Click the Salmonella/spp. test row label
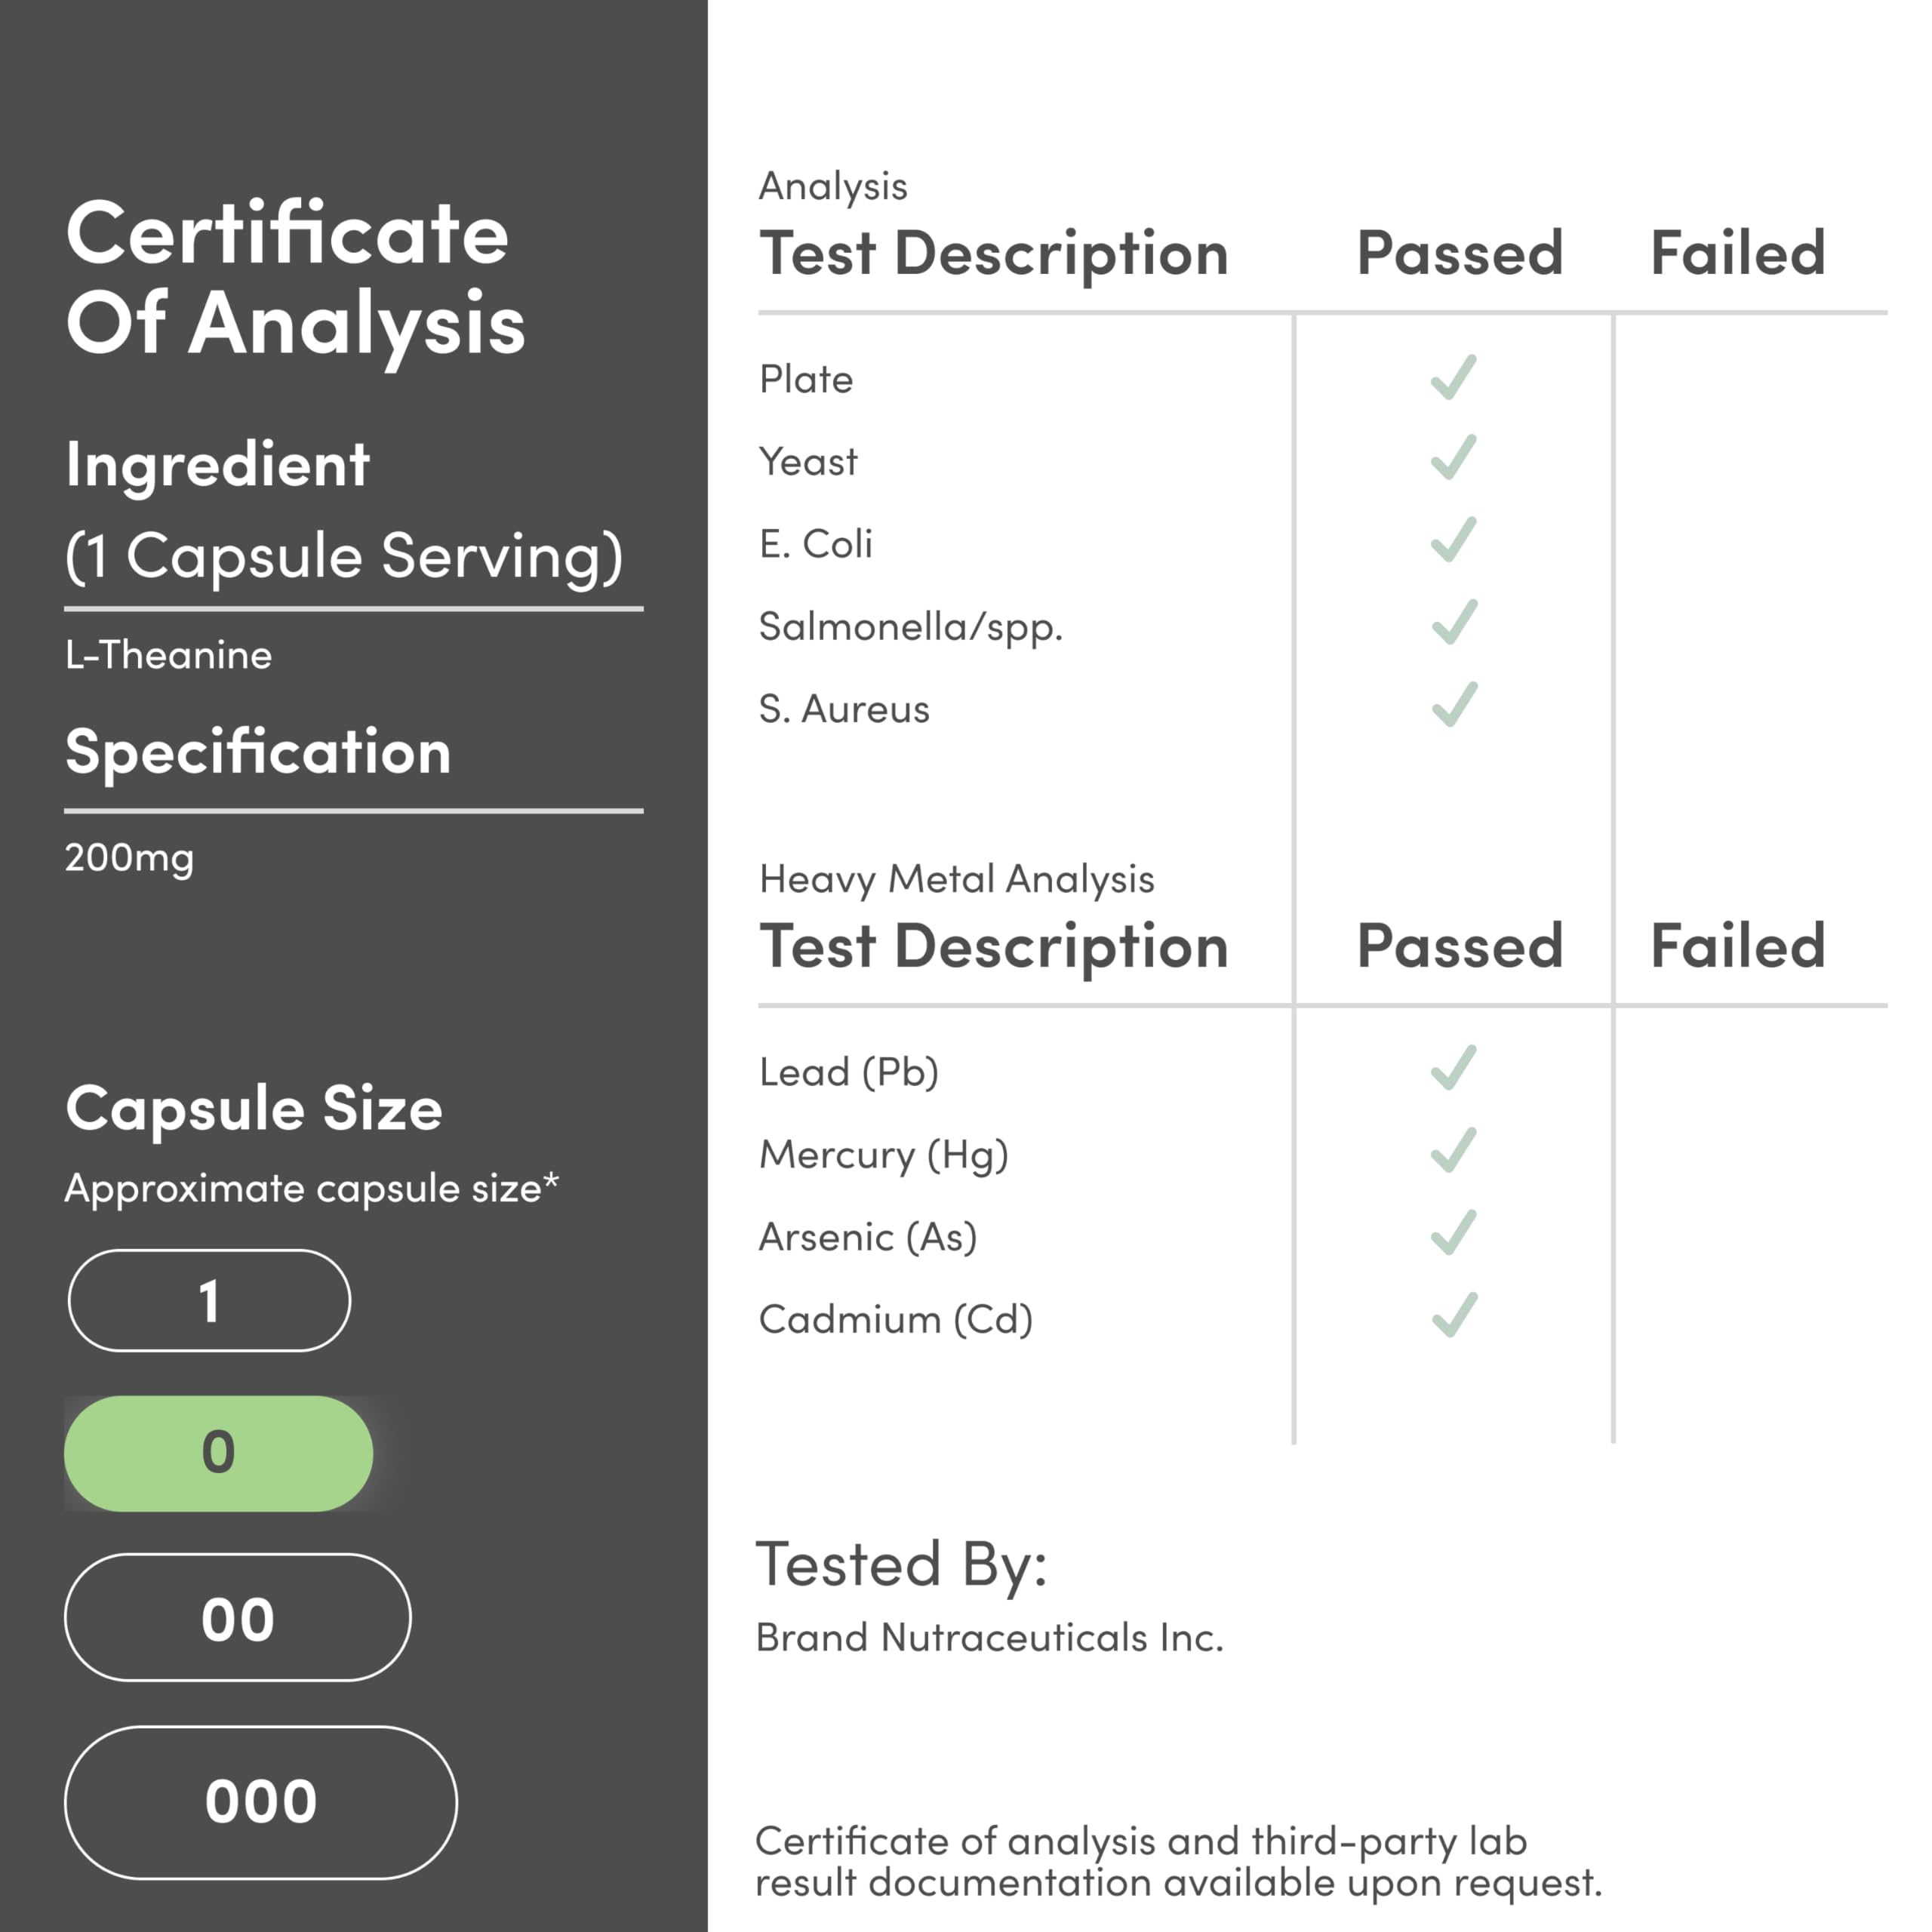Viewport: 1932px width, 1932px height. coord(910,627)
